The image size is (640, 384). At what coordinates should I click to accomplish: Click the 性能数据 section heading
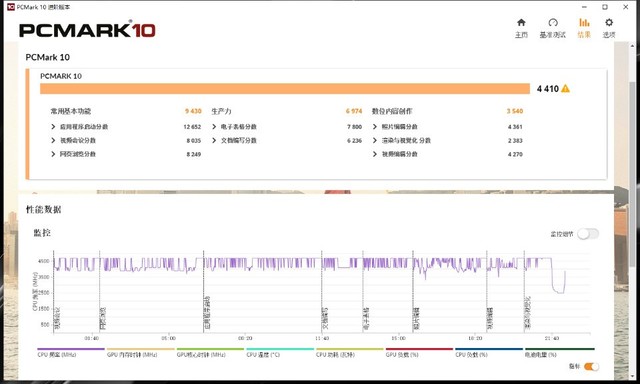(43, 210)
